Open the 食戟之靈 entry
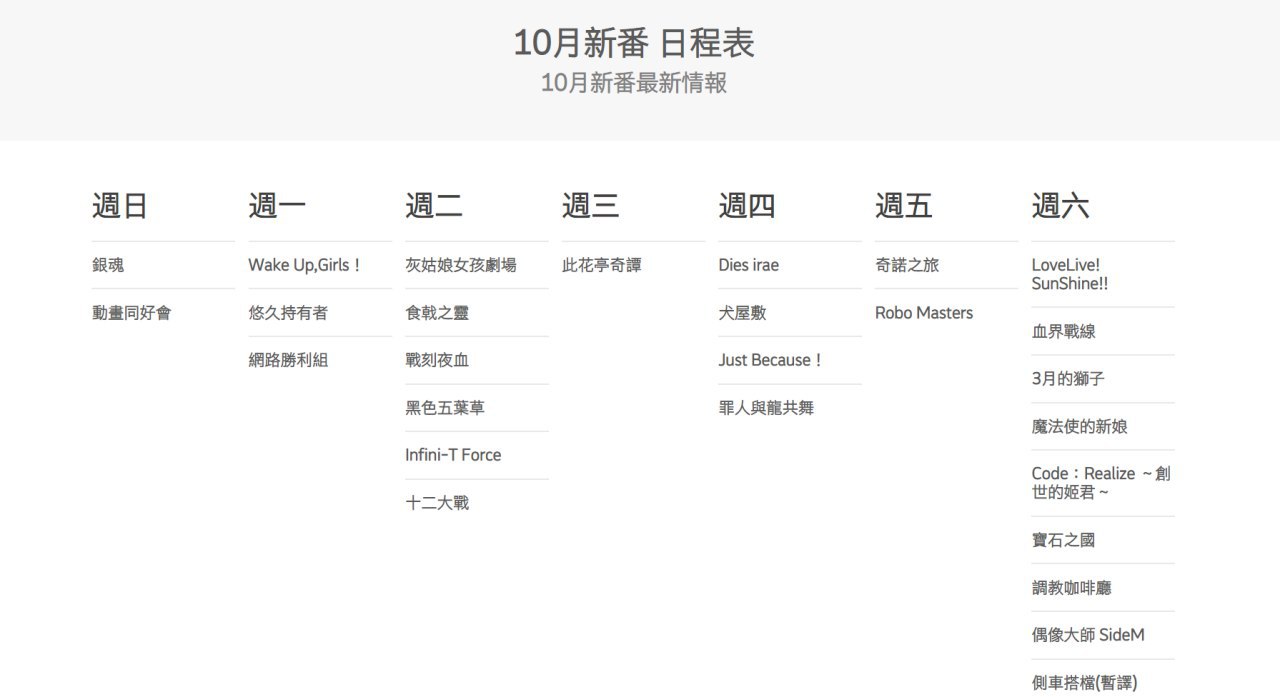 coord(437,313)
